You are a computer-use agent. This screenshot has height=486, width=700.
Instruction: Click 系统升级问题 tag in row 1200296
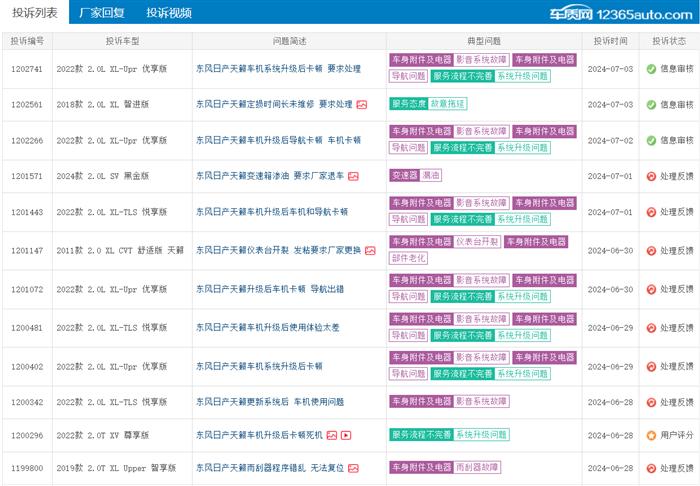click(482, 434)
